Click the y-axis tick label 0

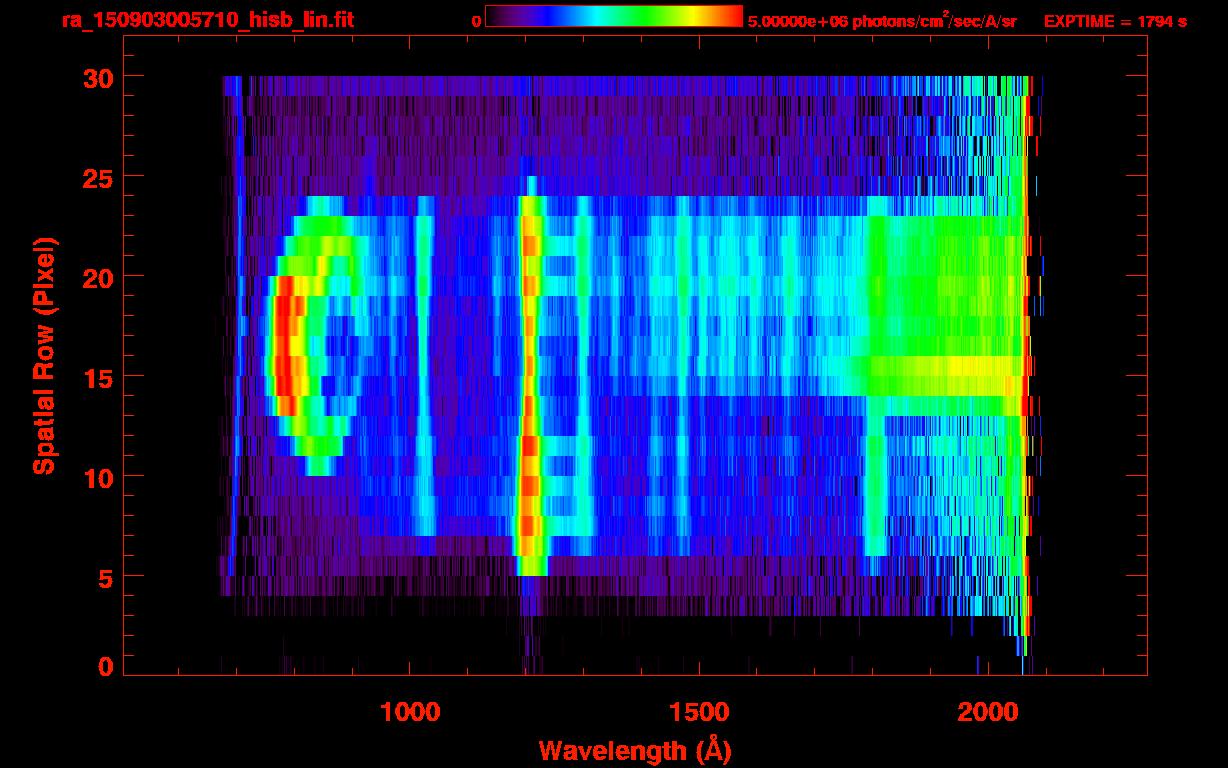(x=104, y=667)
